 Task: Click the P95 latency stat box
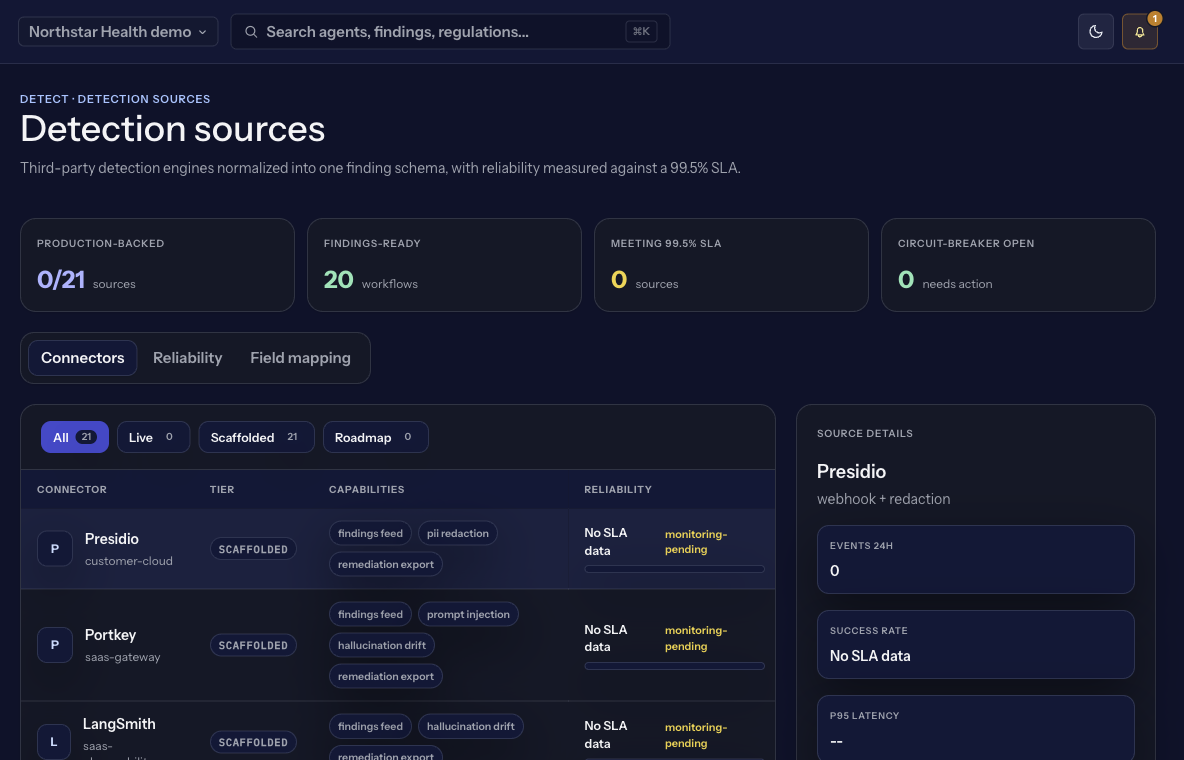tap(976, 728)
